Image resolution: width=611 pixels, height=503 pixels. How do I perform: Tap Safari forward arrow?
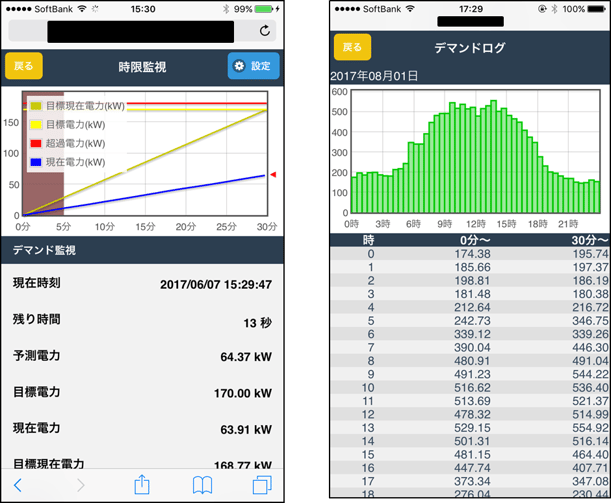point(81,485)
